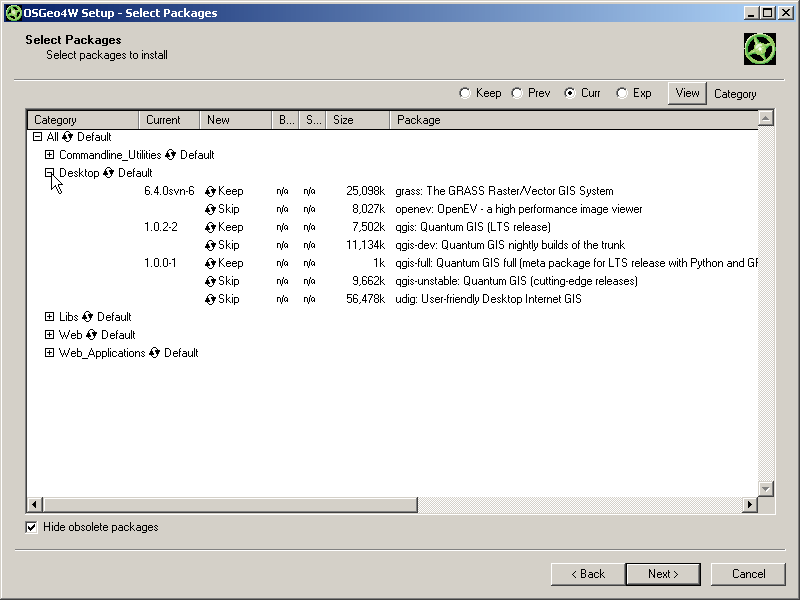Uncheck Hide obsolete packages checkbox
Image resolution: width=800 pixels, height=600 pixels.
(x=32, y=527)
